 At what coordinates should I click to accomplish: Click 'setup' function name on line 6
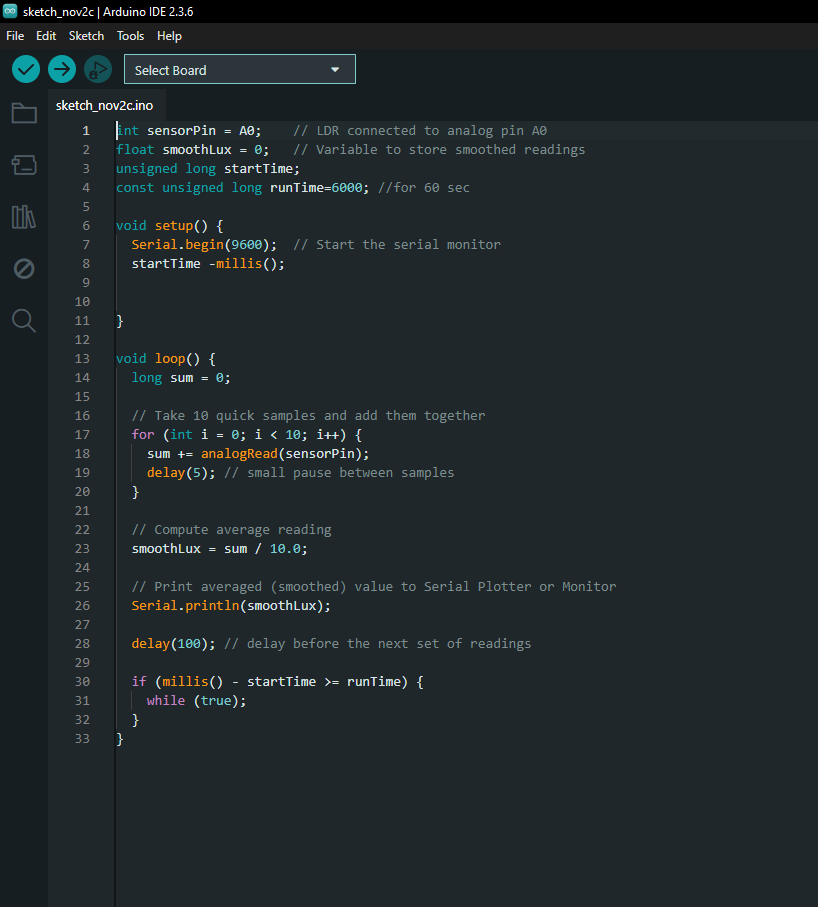[x=174, y=226]
